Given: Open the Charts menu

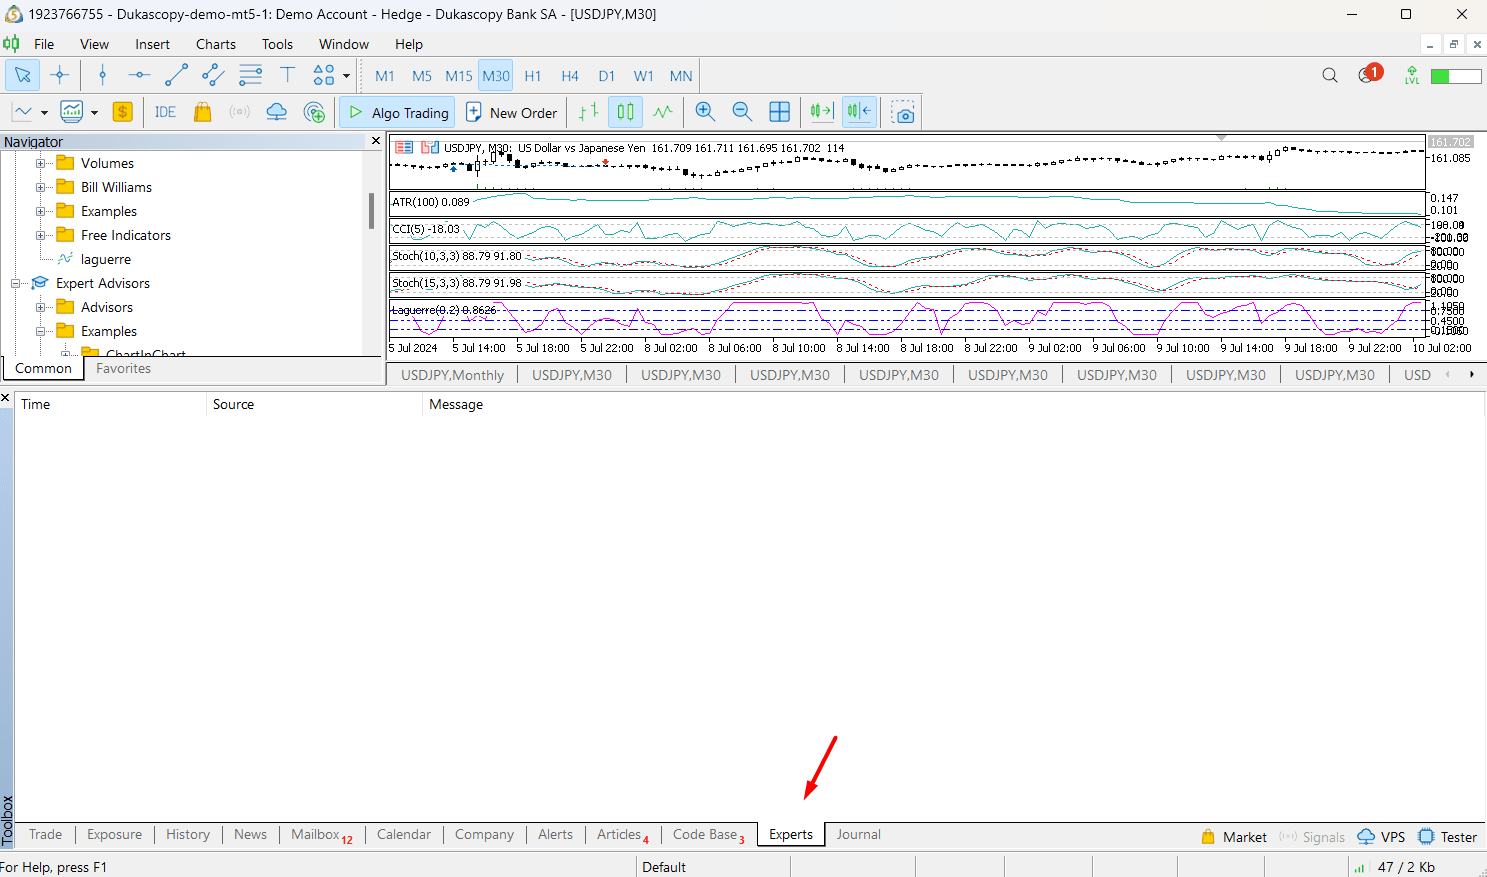Looking at the screenshot, I should point(216,44).
